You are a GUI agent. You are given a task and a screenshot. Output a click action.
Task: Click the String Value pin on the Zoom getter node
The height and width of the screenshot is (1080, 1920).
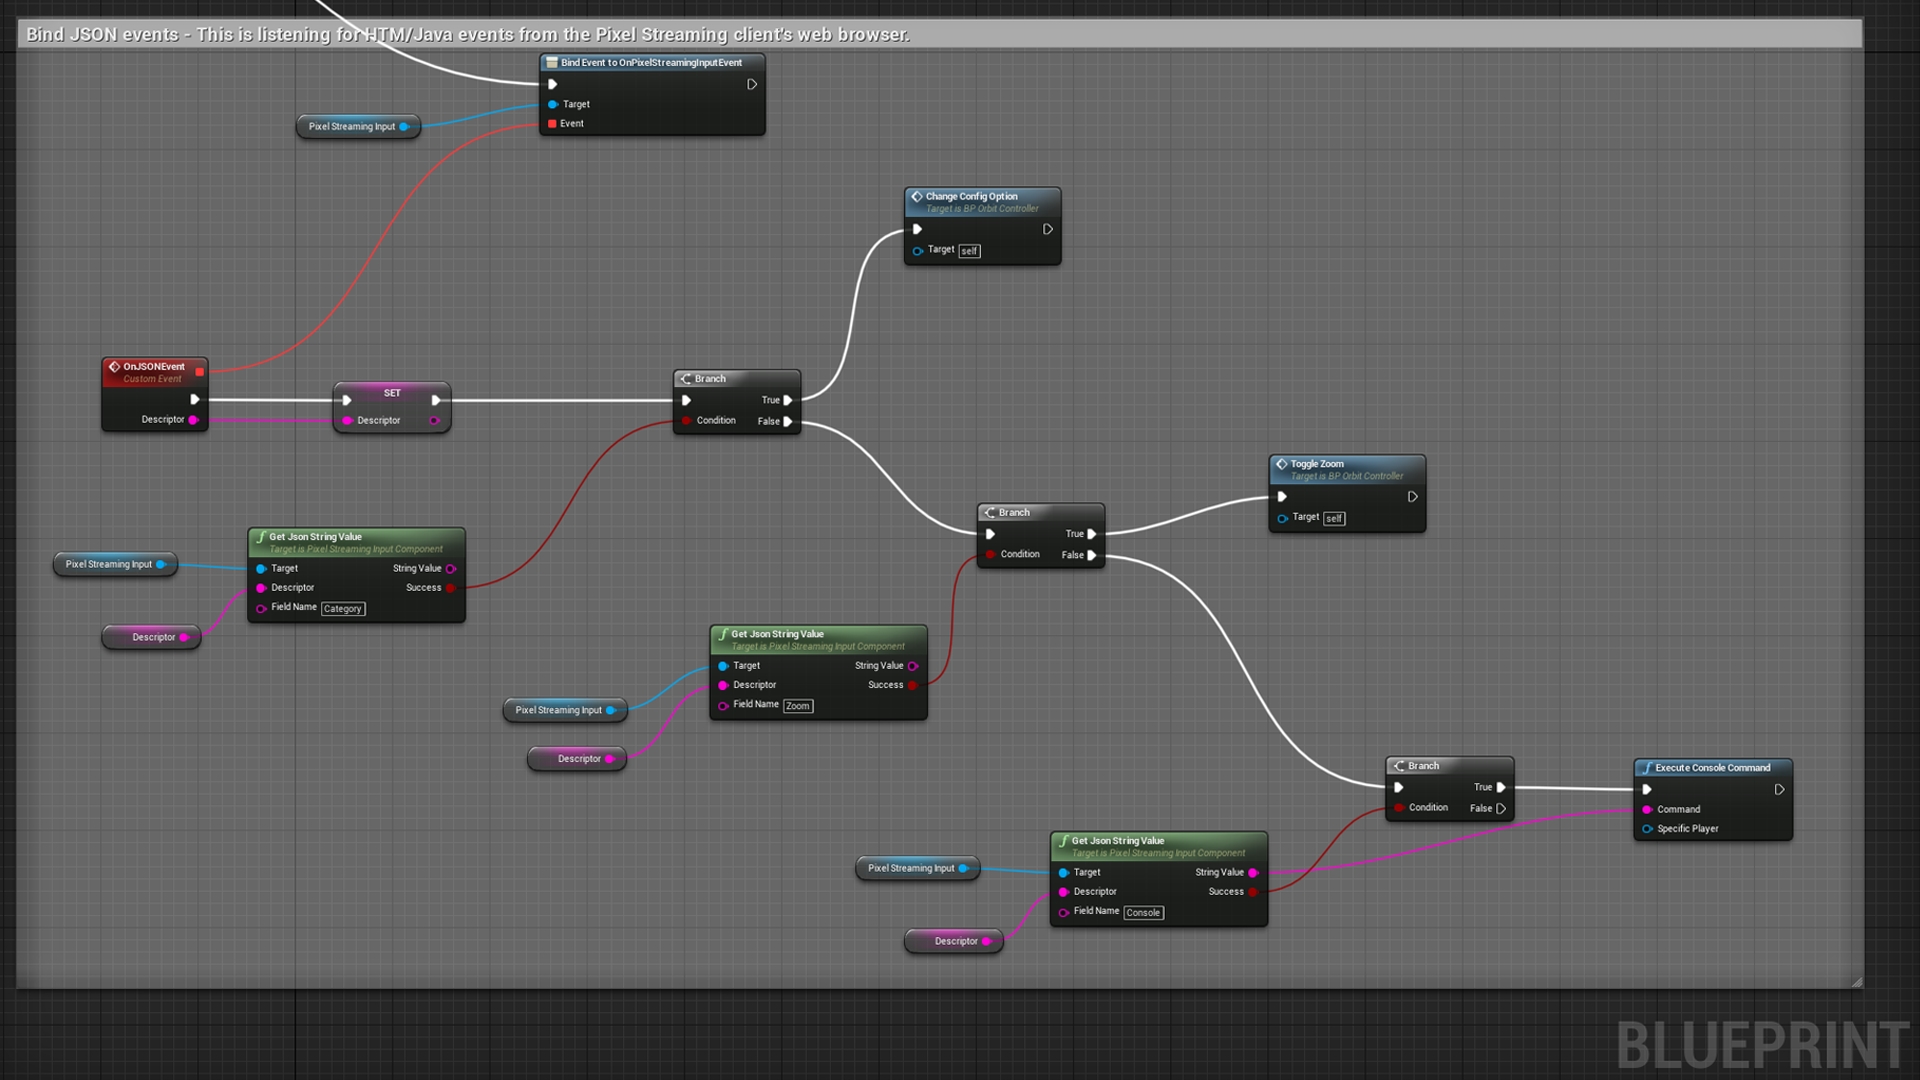pyautogui.click(x=913, y=665)
